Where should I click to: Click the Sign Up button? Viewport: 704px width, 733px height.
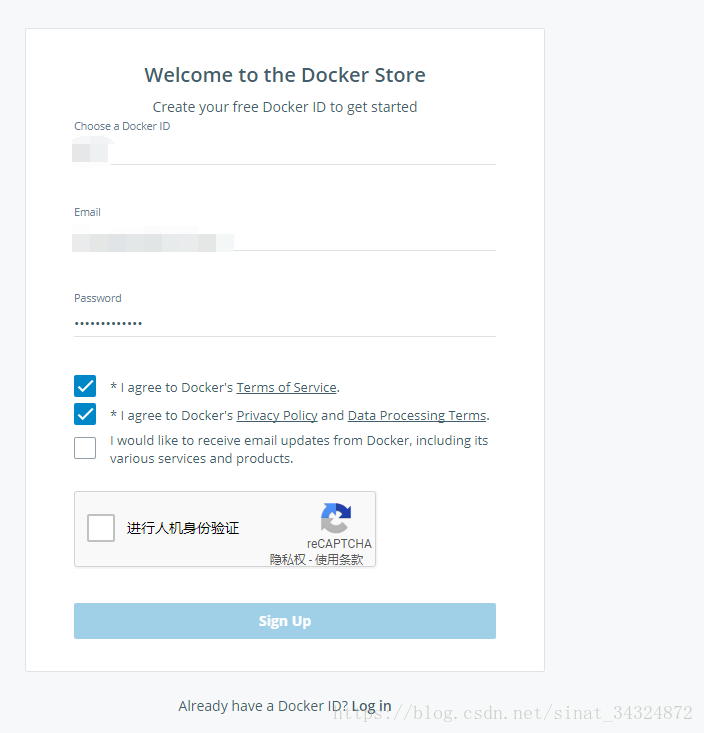[x=285, y=621]
